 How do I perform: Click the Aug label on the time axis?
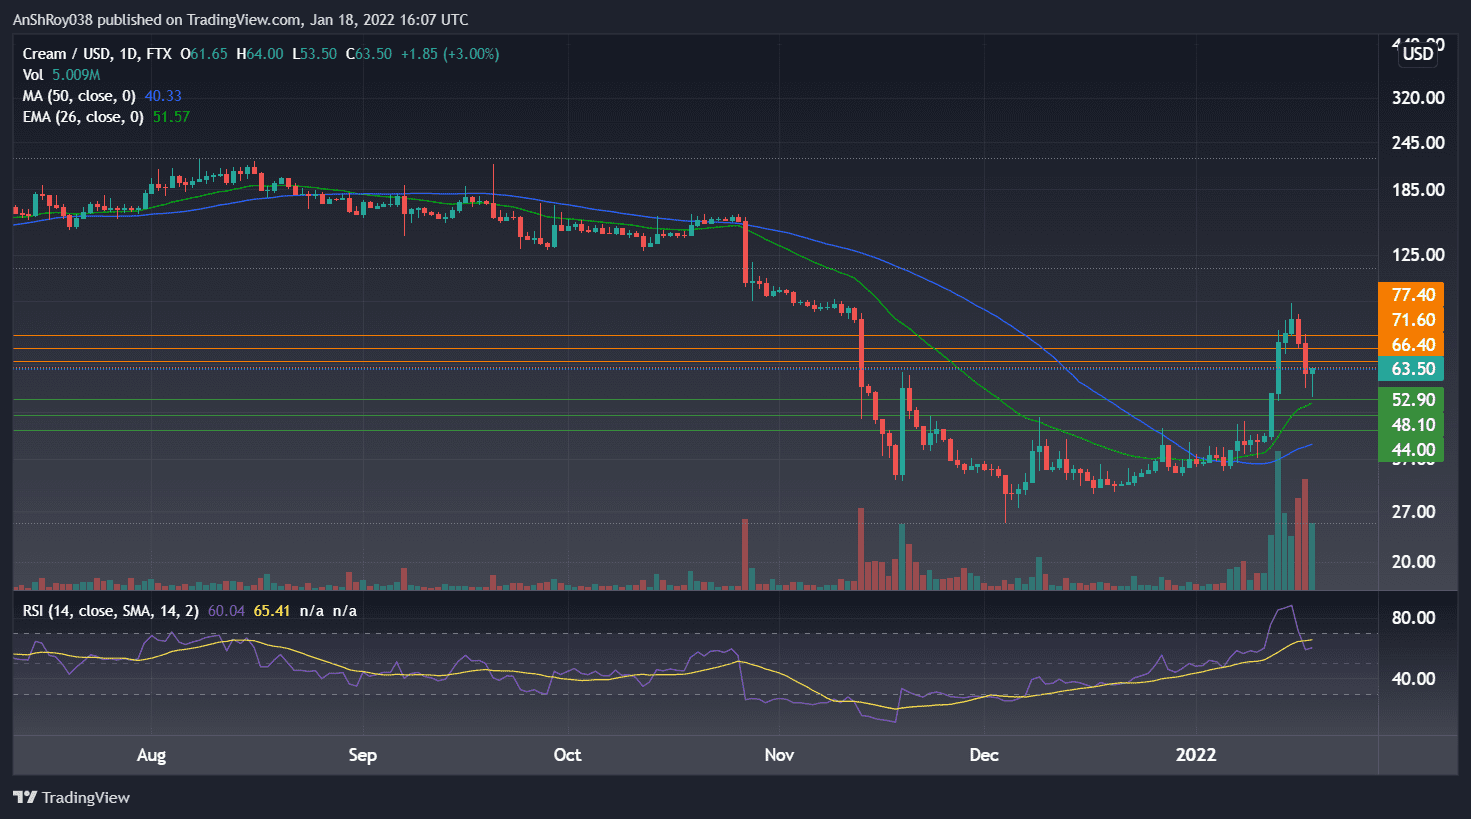point(151,755)
